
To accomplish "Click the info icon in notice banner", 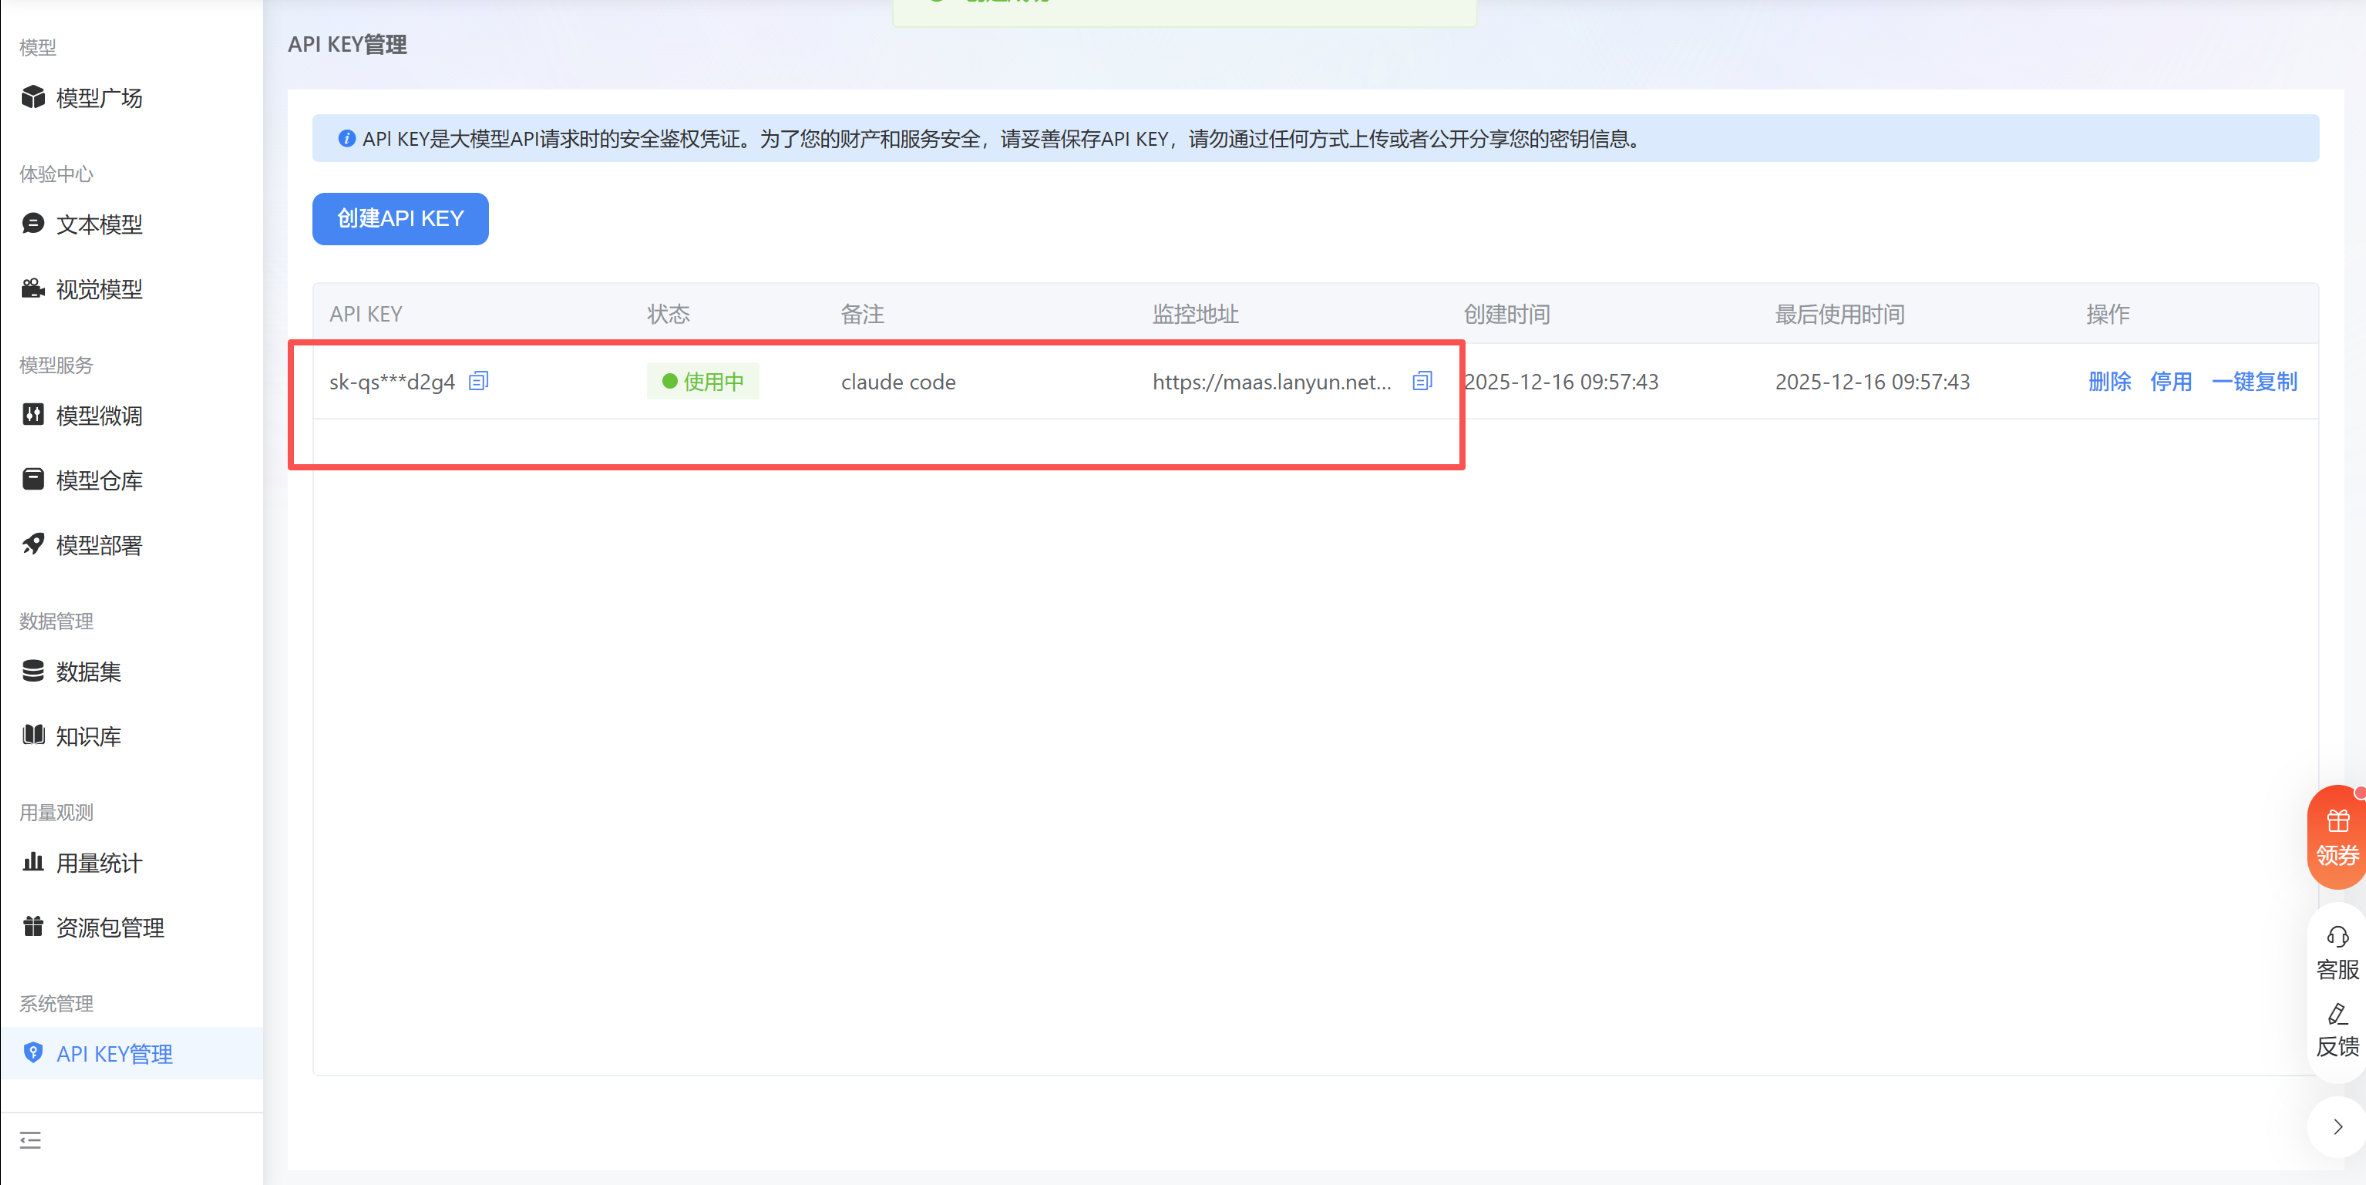I will [346, 139].
